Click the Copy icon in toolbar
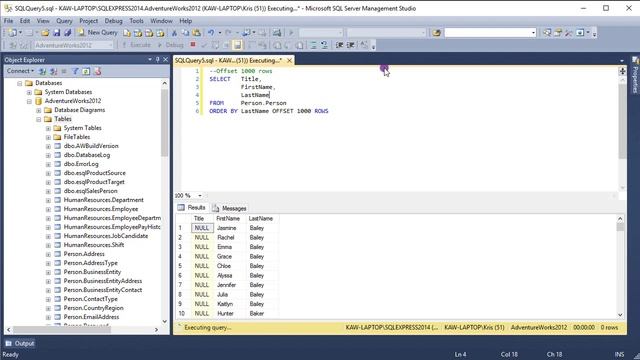This screenshot has width=640, height=360. click(185, 33)
